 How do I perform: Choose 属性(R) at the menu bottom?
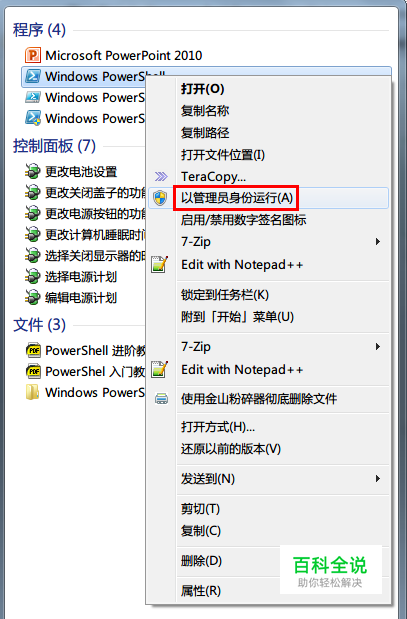[x=201, y=591]
